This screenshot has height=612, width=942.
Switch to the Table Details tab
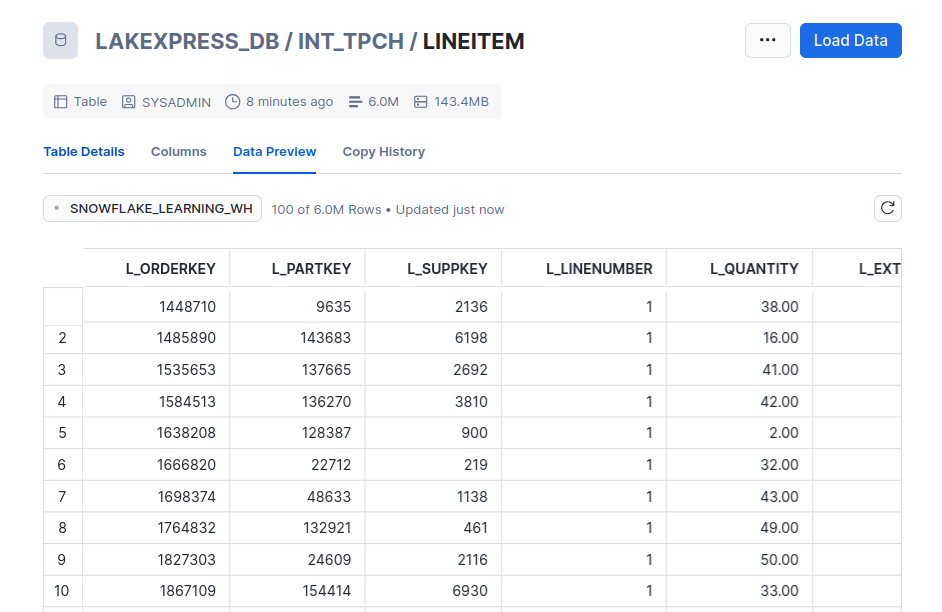pyautogui.click(x=84, y=151)
